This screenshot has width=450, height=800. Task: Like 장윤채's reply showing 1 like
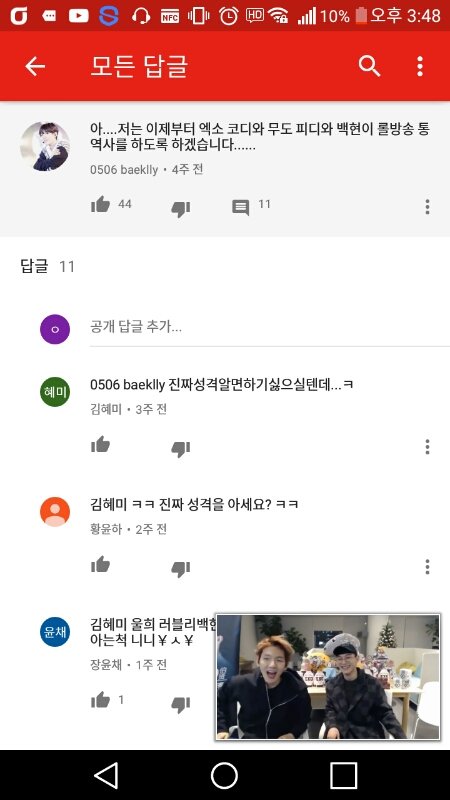pyautogui.click(x=101, y=700)
